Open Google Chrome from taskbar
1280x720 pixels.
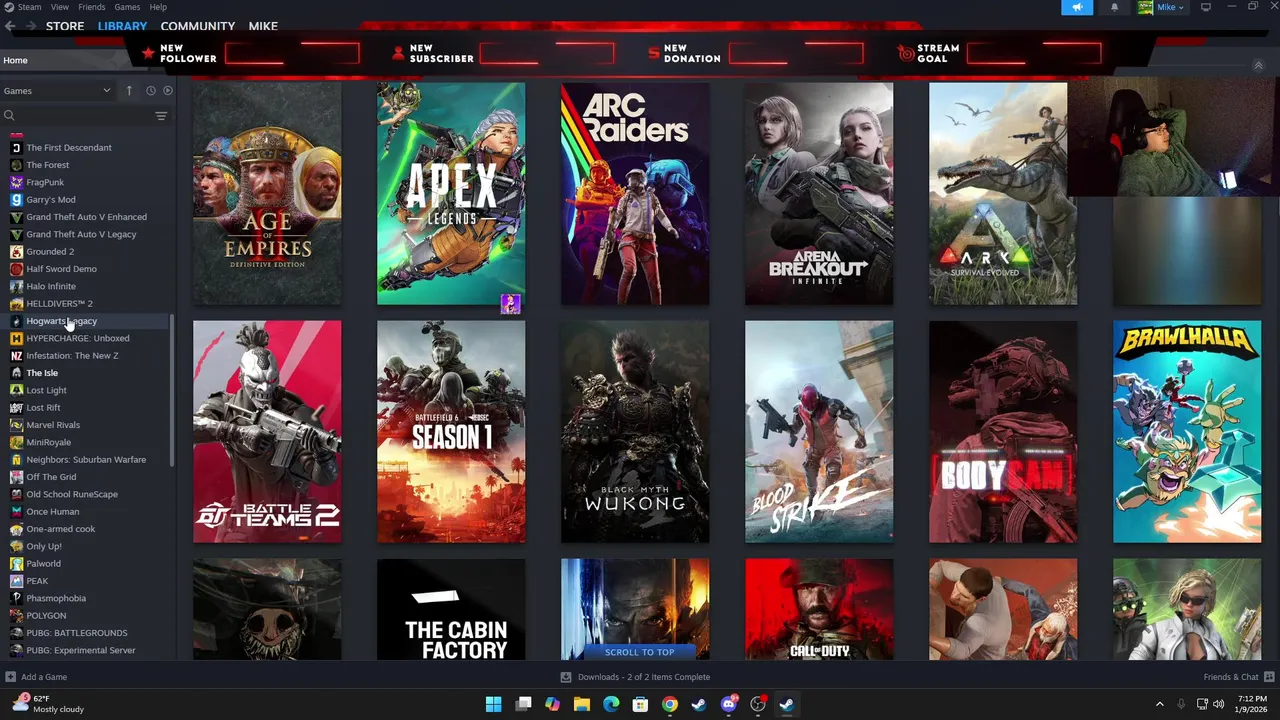[670, 704]
